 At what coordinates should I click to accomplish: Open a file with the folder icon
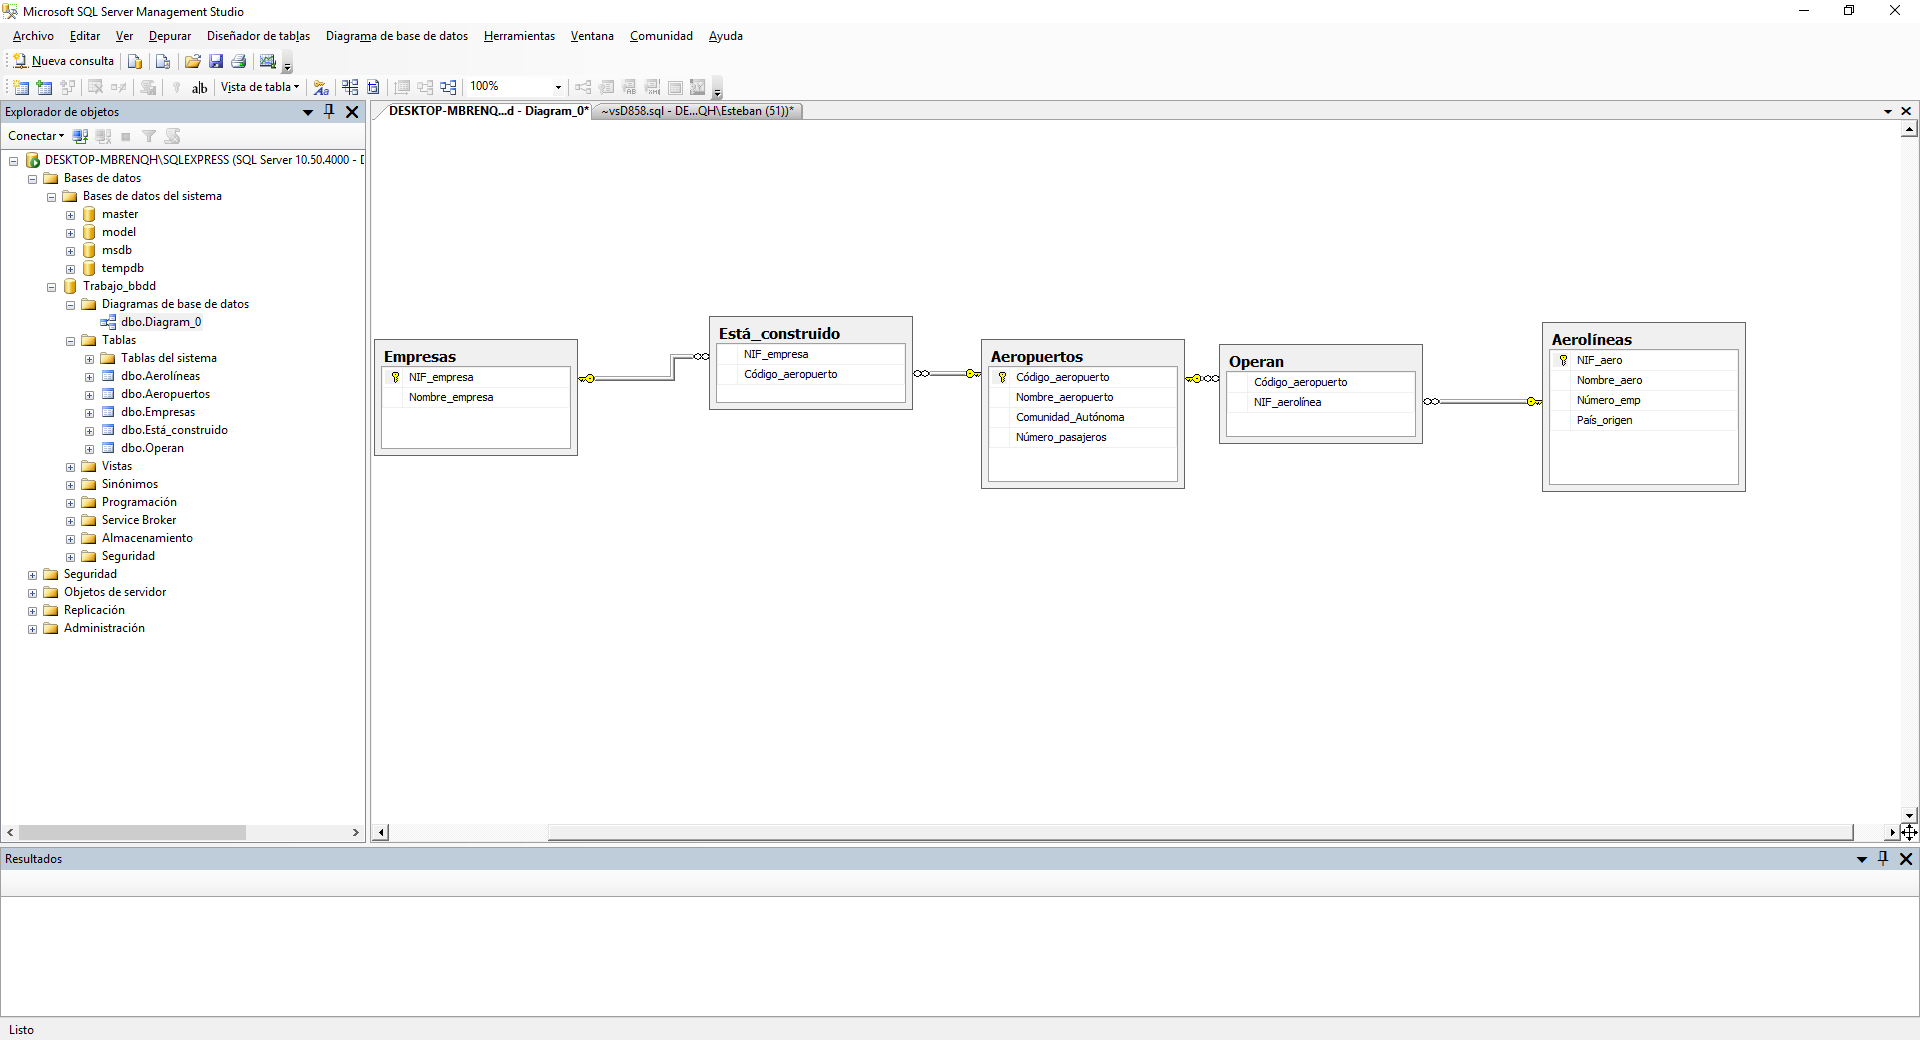(x=193, y=61)
